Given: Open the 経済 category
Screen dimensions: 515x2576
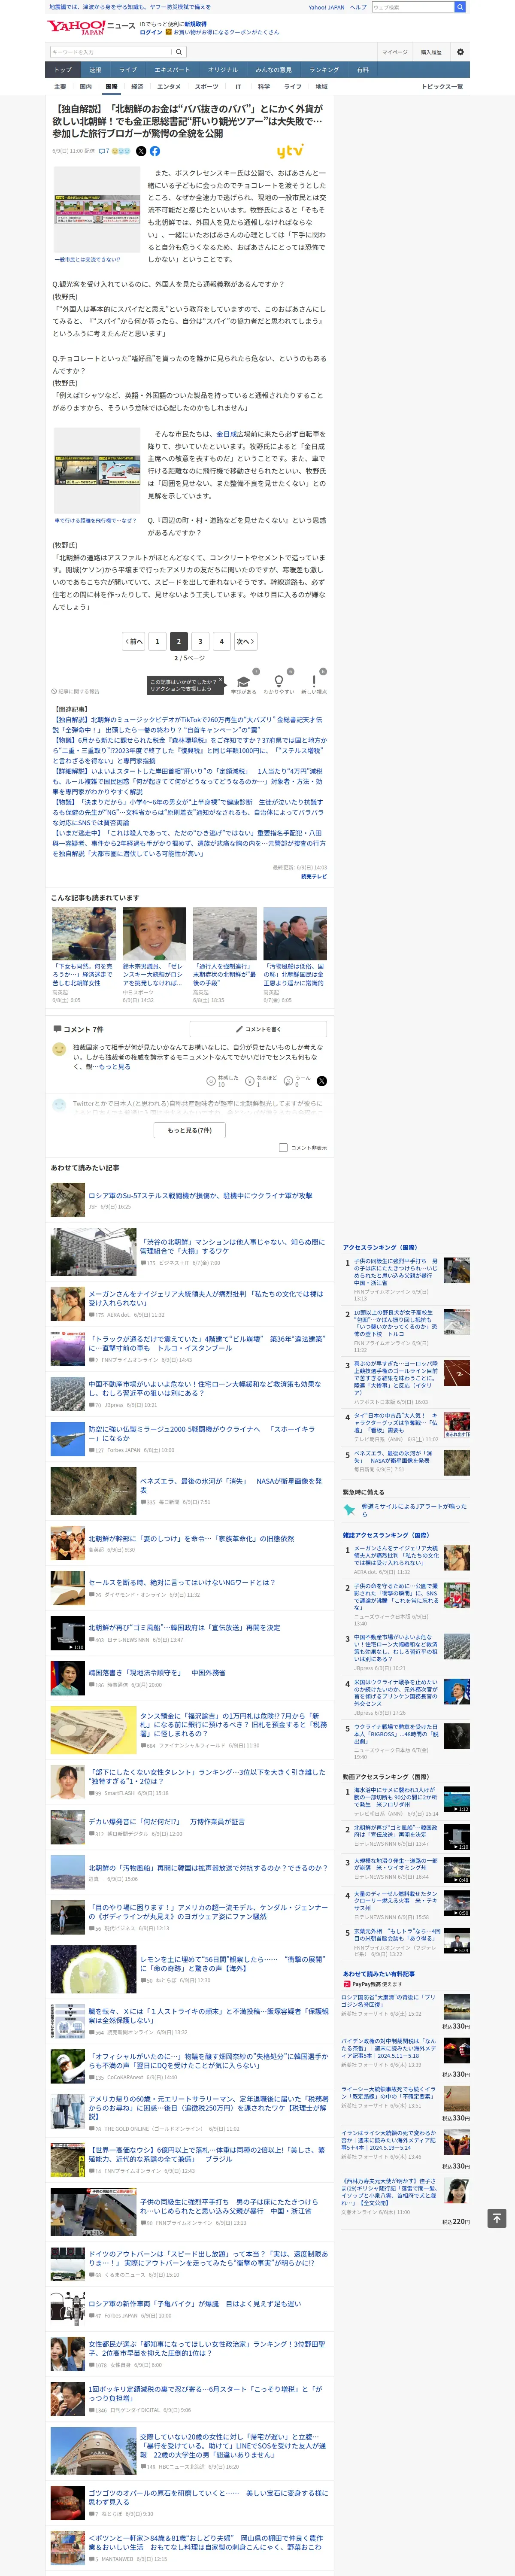Looking at the screenshot, I should tap(137, 87).
